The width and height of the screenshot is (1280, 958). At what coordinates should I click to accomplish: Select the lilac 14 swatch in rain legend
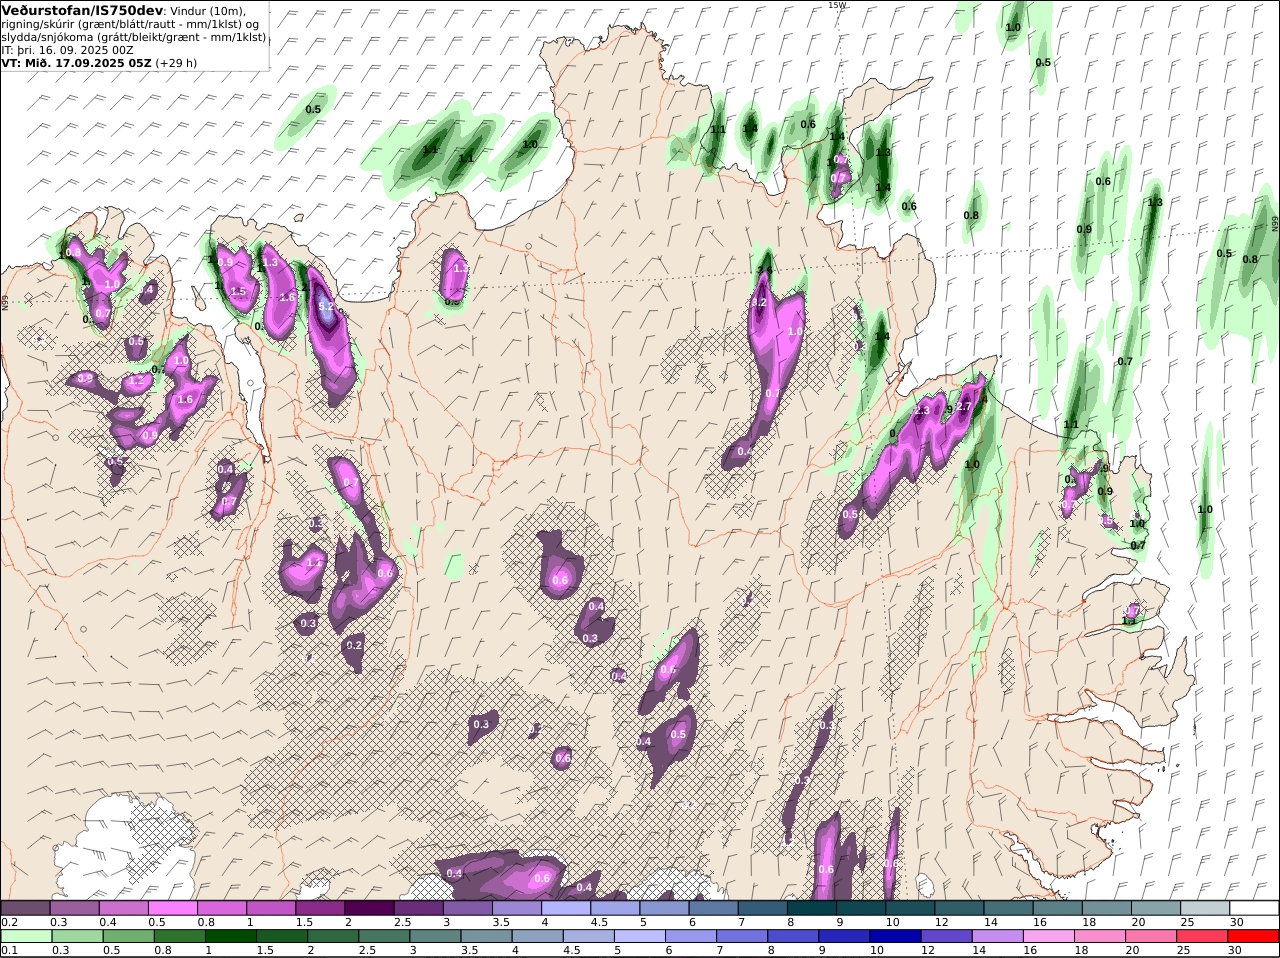pos(998,936)
